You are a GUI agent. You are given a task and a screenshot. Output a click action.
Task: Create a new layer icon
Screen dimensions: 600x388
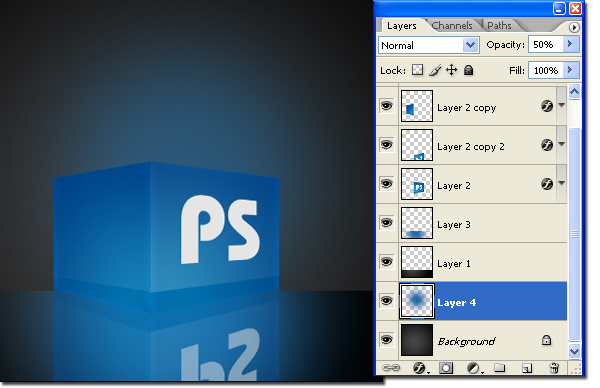[x=527, y=368]
